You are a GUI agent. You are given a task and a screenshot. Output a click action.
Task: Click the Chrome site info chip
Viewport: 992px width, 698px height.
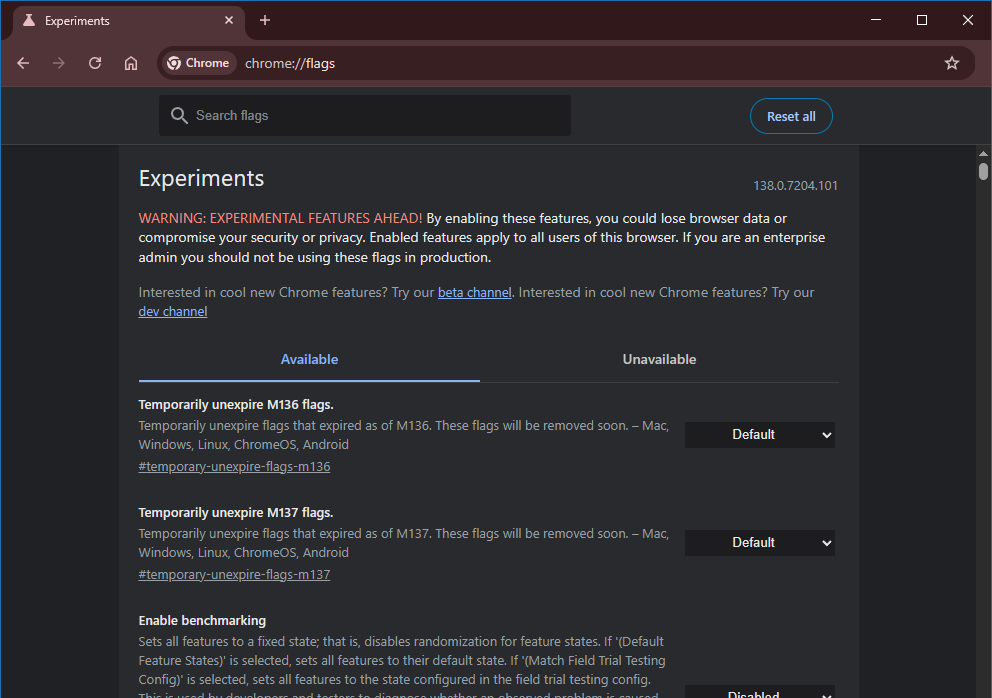pos(199,63)
